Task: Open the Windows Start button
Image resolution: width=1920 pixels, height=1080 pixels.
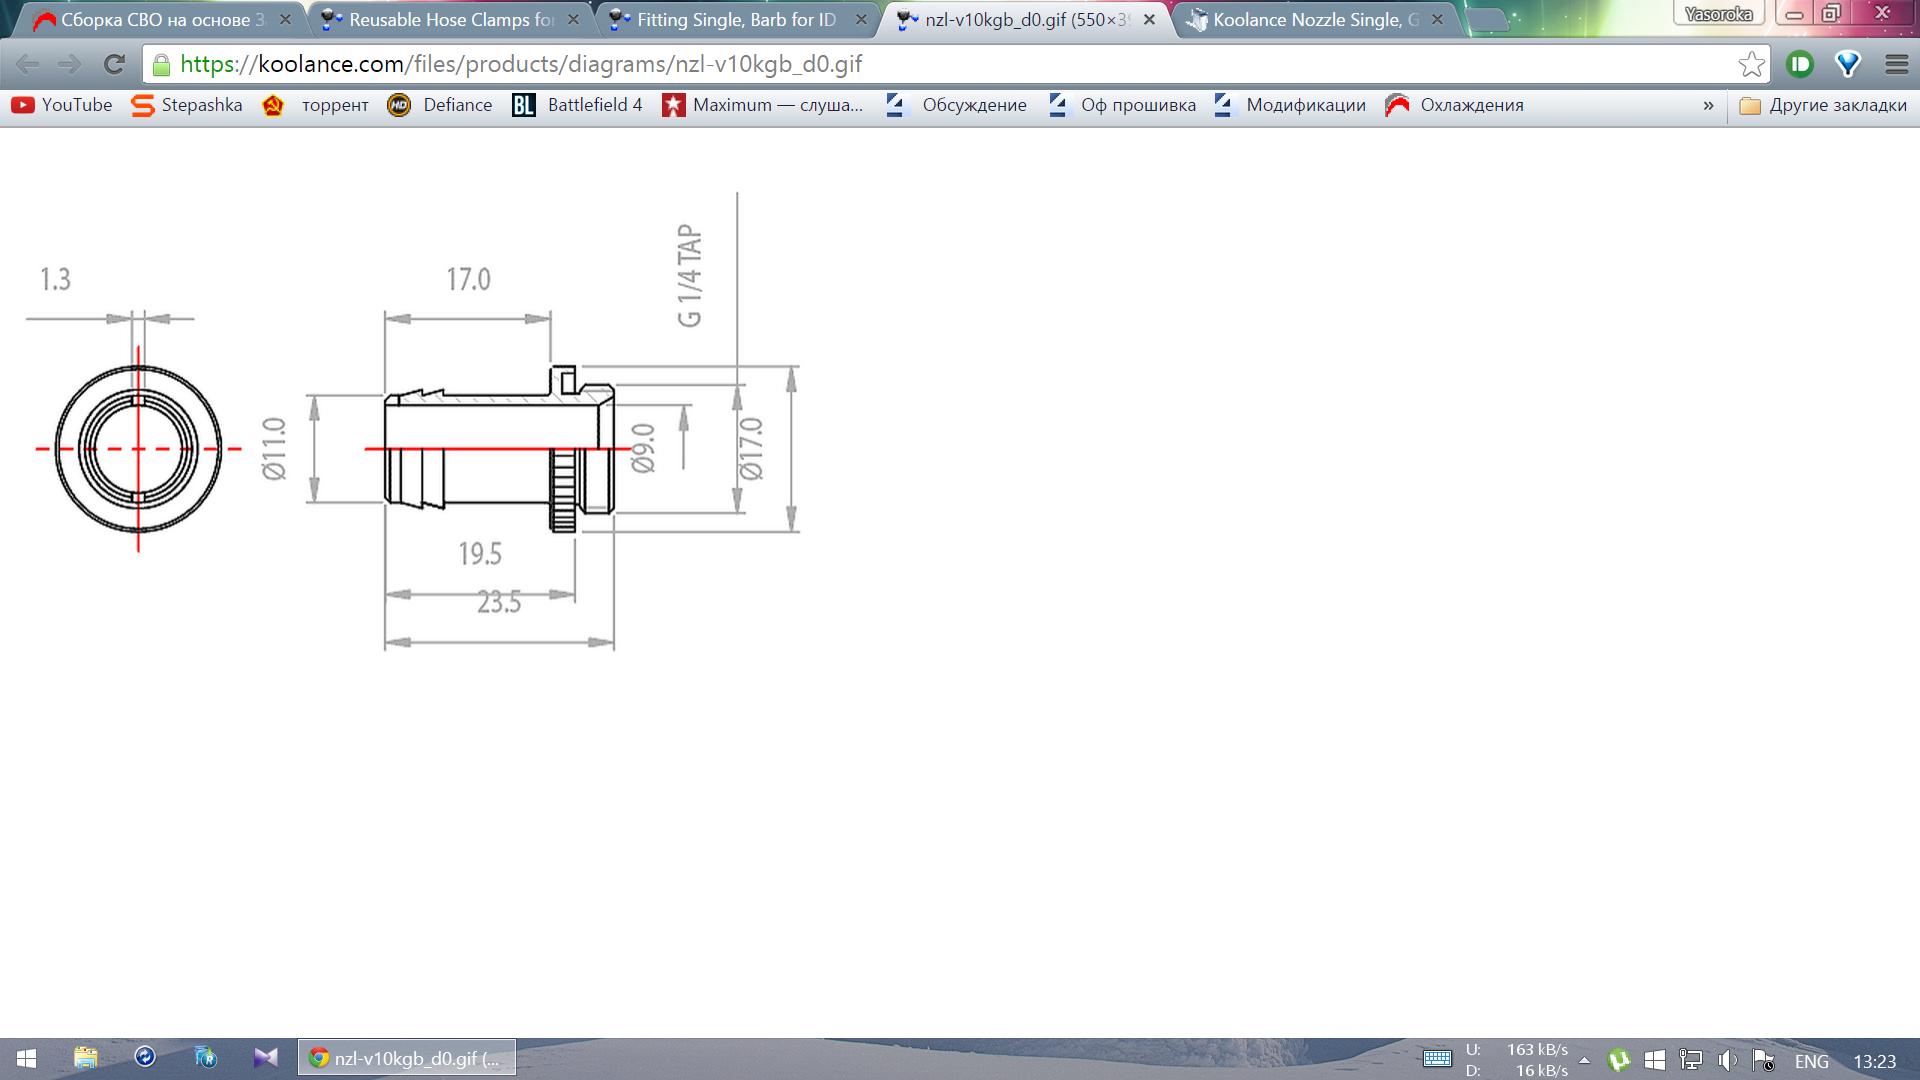Action: [27, 1058]
